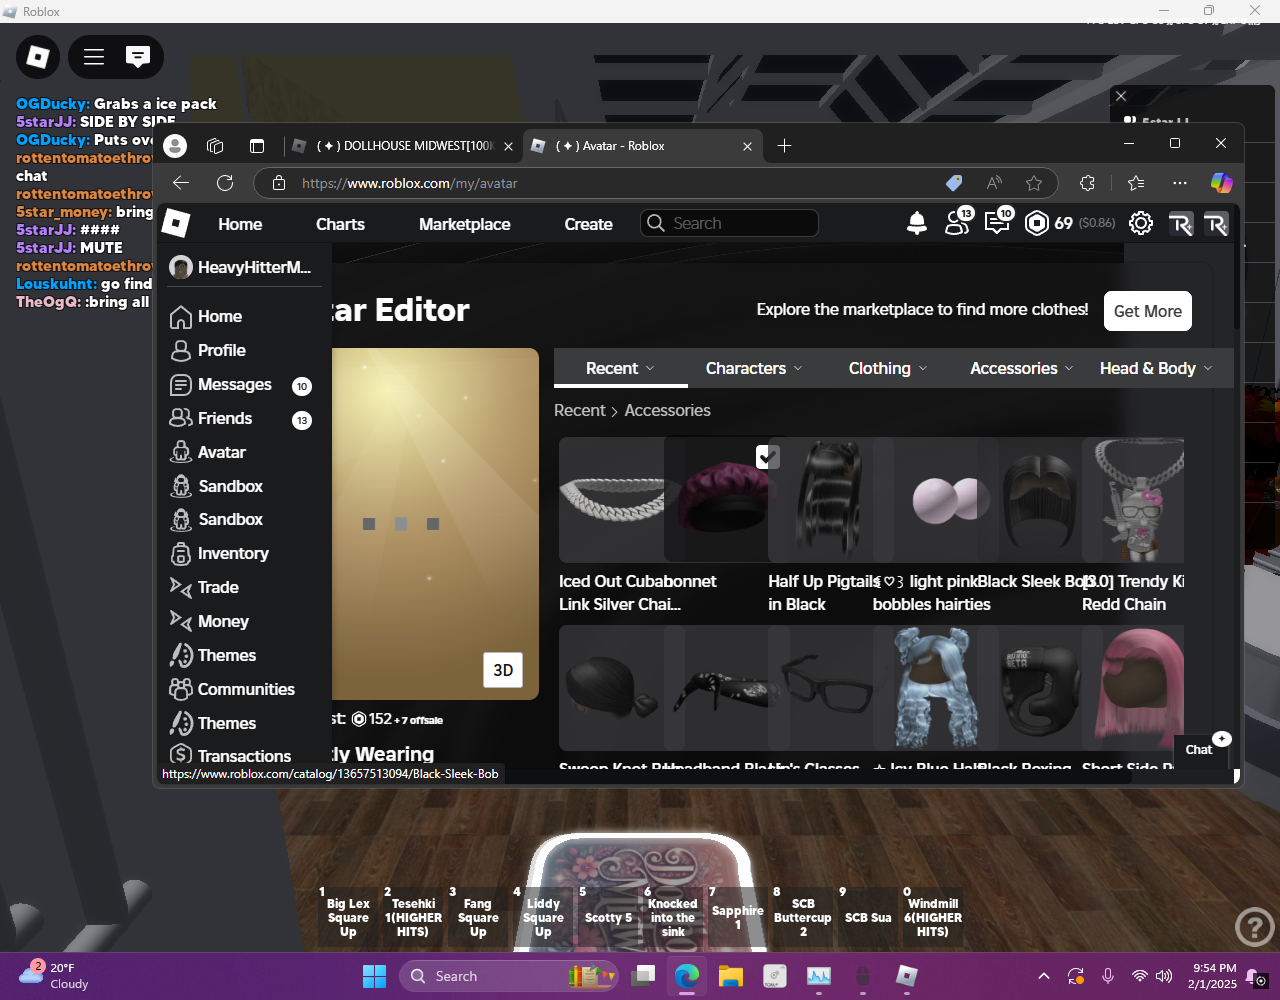This screenshot has width=1280, height=1000.
Task: Refresh the avatar page
Action: coord(225,183)
